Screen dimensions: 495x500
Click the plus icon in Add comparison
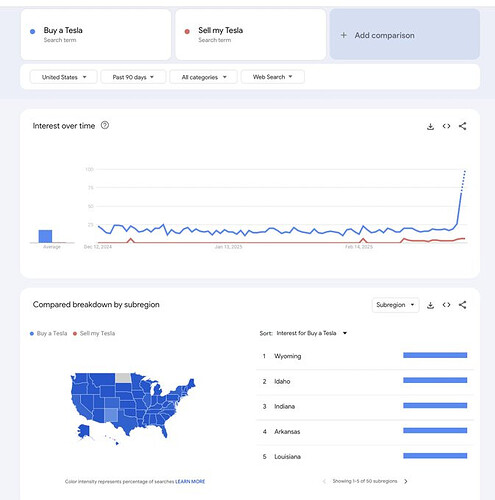[x=344, y=35]
